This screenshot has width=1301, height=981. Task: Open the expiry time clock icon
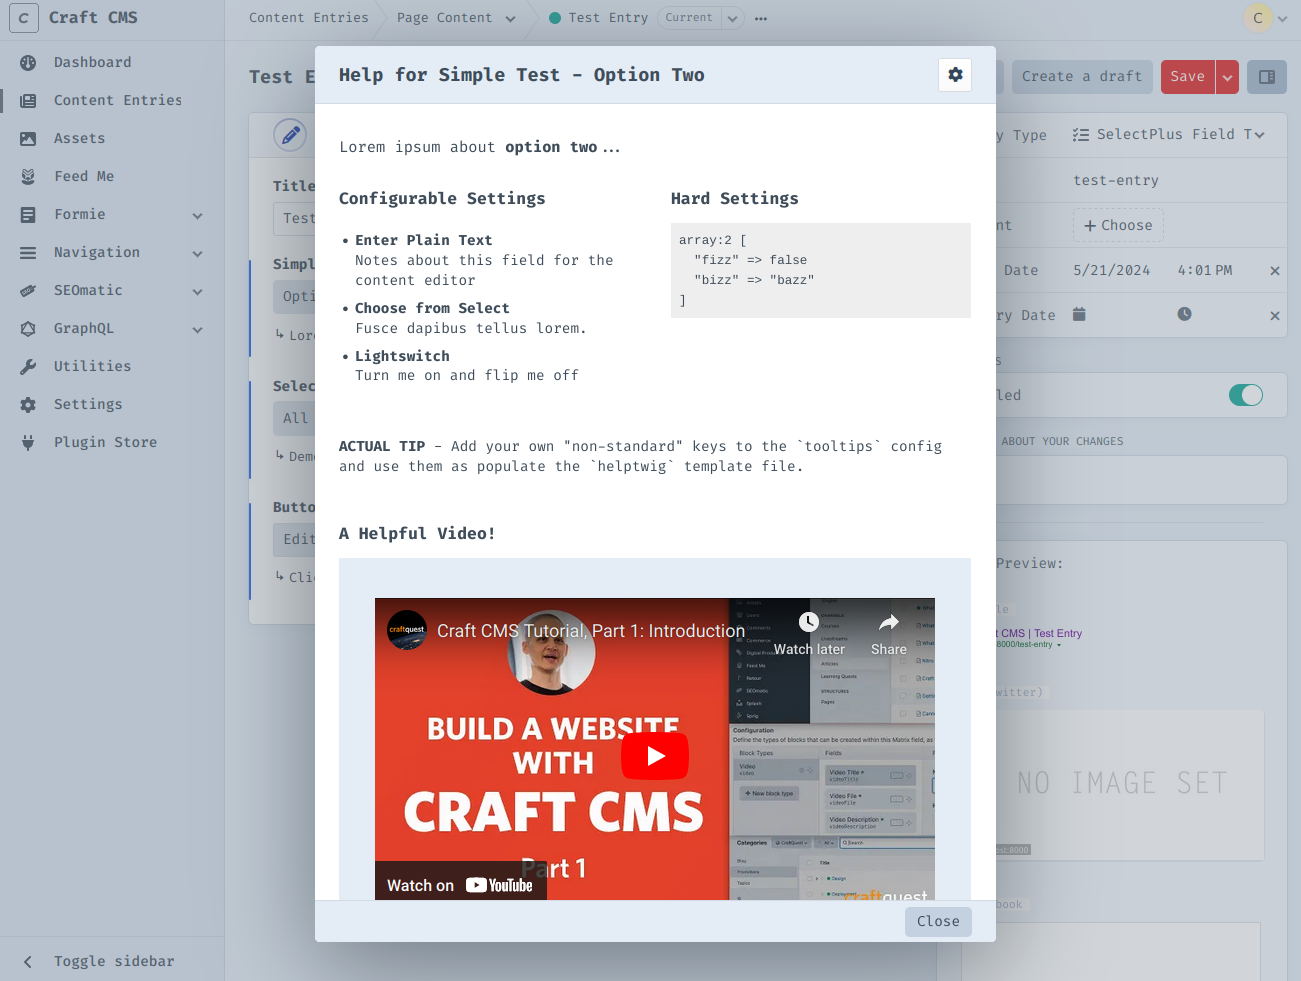coord(1184,314)
